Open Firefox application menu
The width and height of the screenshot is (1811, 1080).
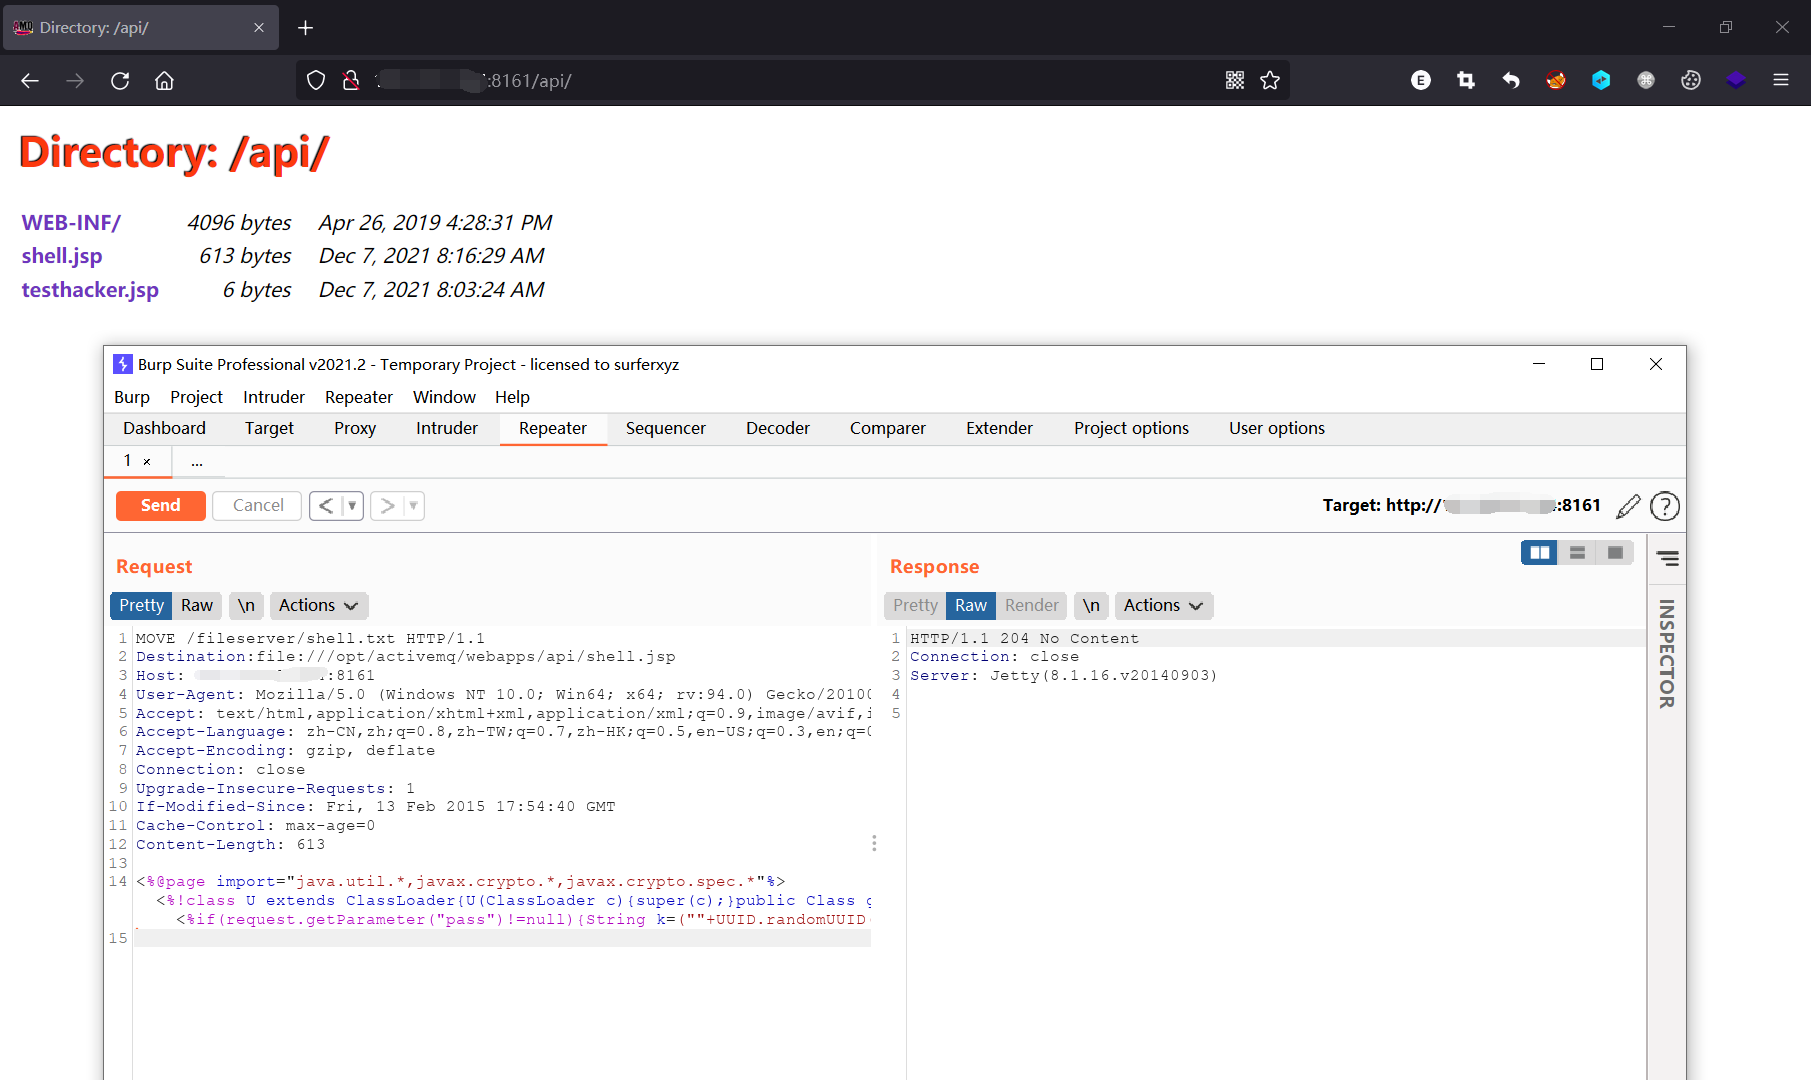pos(1781,81)
